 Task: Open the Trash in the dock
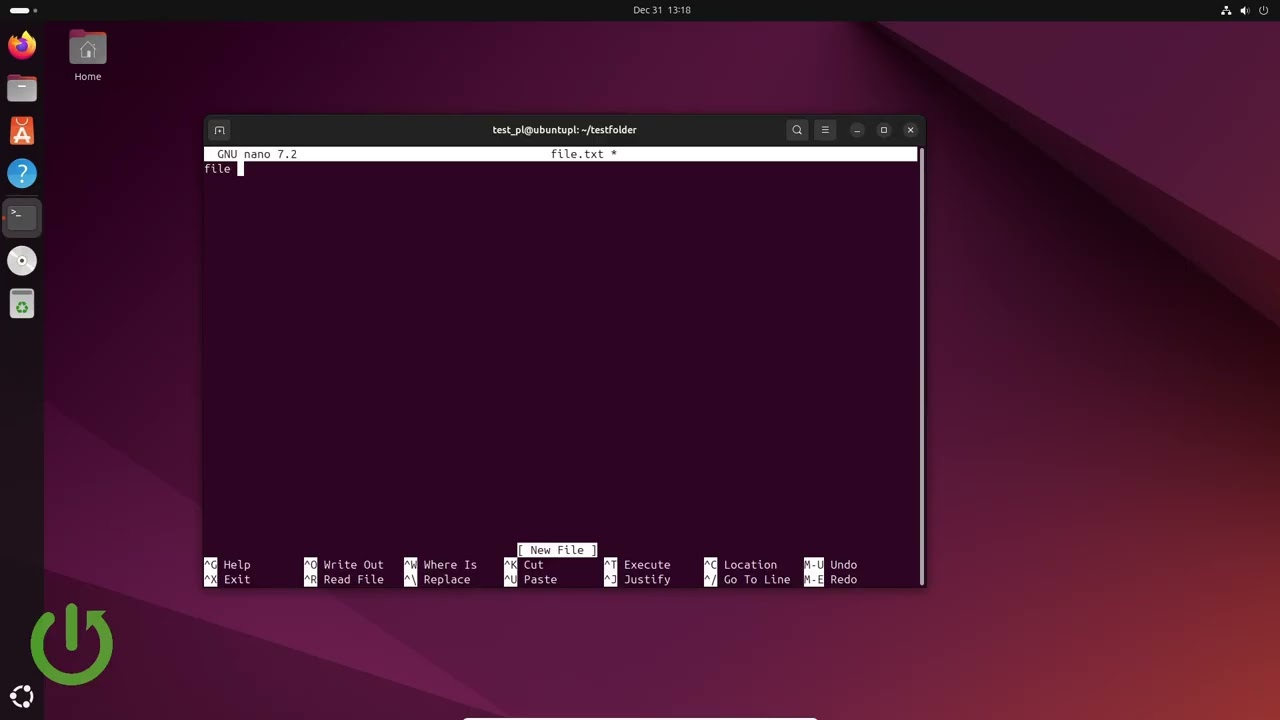tap(22, 304)
